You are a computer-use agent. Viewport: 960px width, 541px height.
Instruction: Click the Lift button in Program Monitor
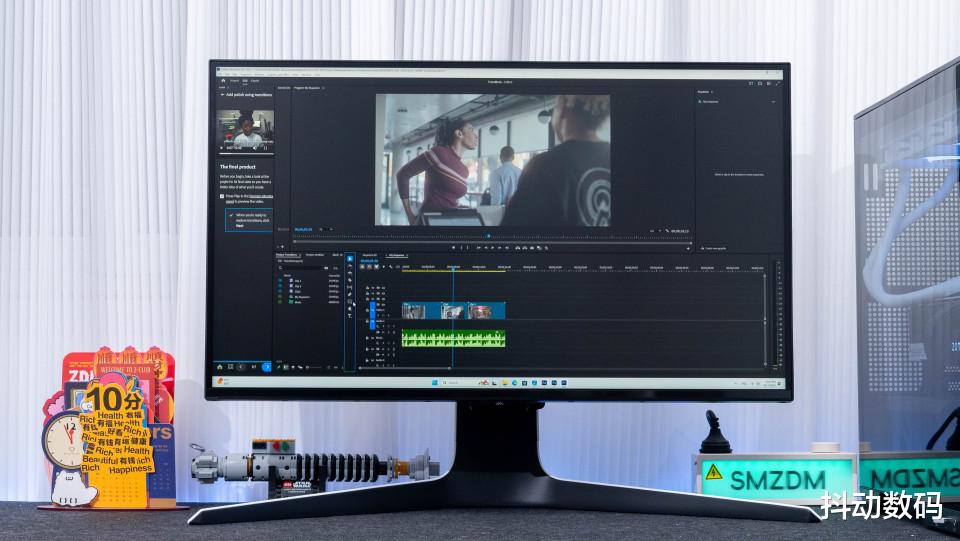coord(517,247)
